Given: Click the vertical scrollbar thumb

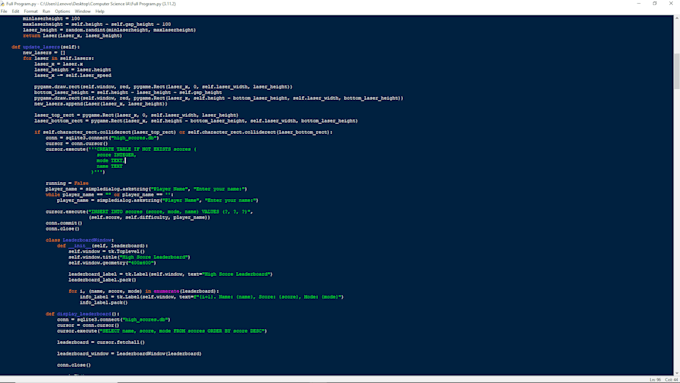Looking at the screenshot, I should coord(677,71).
